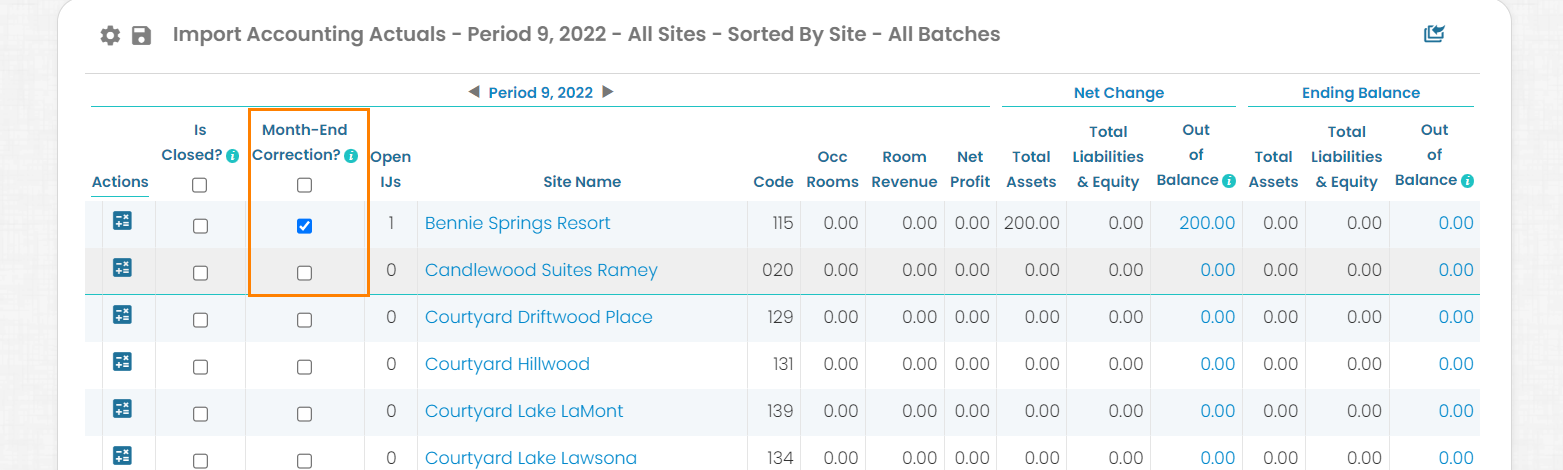Click the export icon at top right
The height and width of the screenshot is (470, 1563).
coord(1435,34)
